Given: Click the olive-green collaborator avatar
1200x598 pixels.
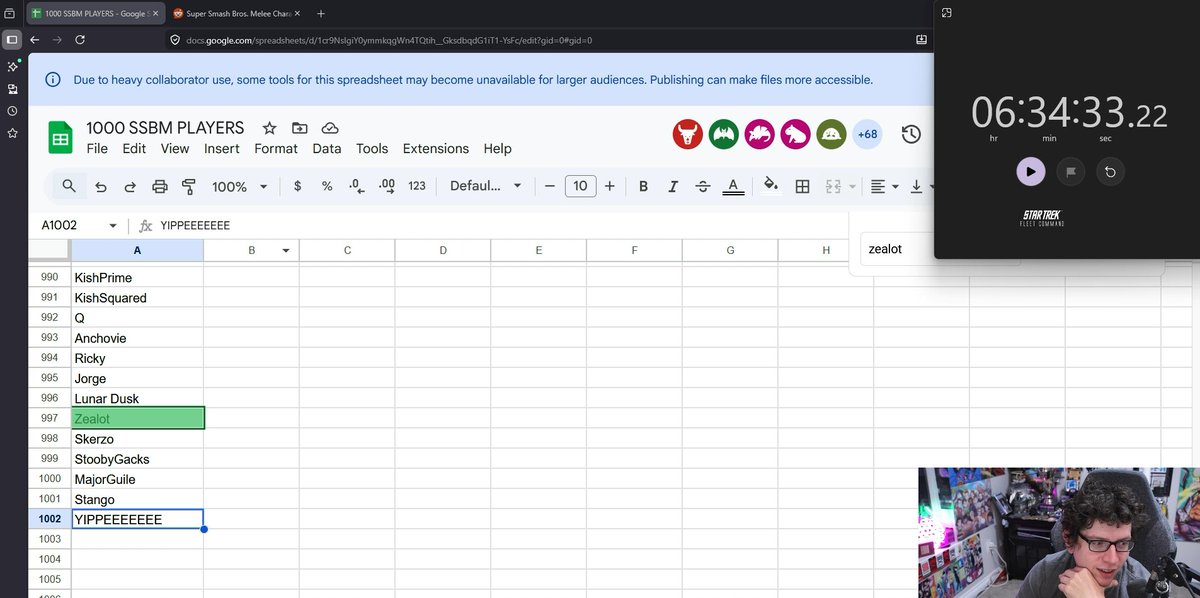Looking at the screenshot, I should pyautogui.click(x=831, y=134).
